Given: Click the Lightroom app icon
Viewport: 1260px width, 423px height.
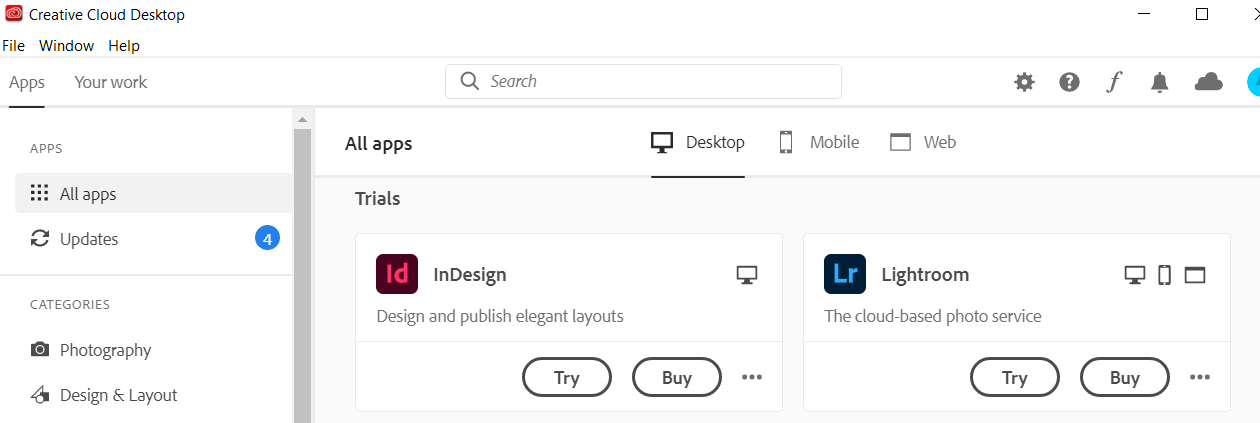Looking at the screenshot, I should pos(845,274).
